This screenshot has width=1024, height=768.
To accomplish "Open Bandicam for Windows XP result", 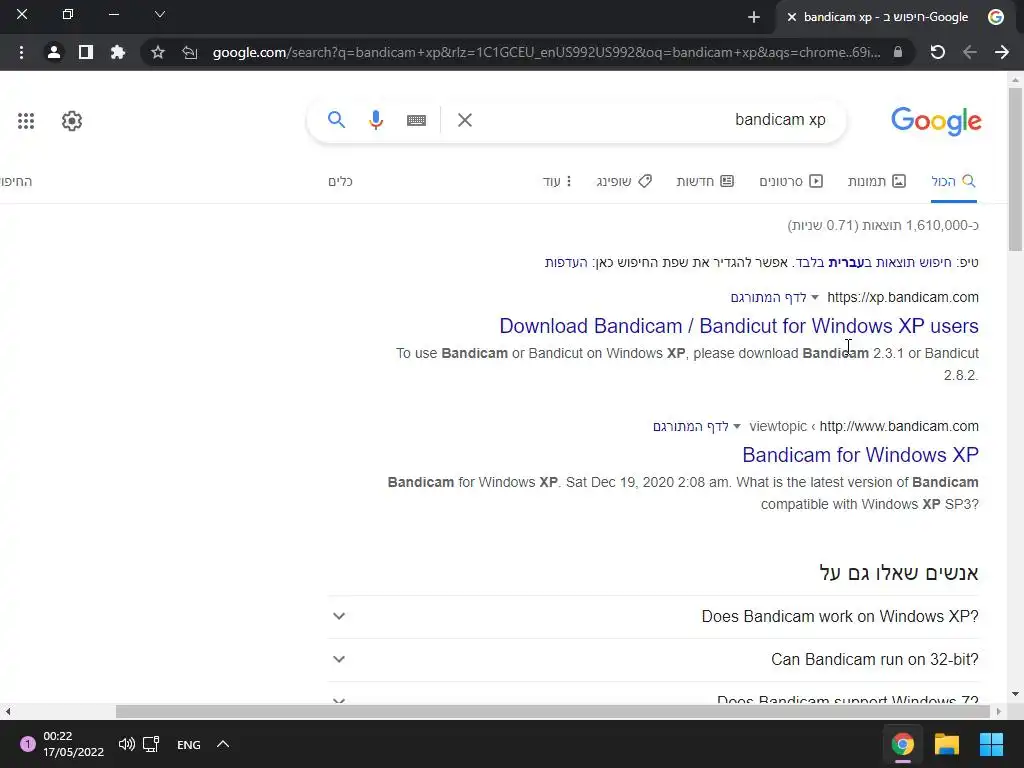I will 860,455.
